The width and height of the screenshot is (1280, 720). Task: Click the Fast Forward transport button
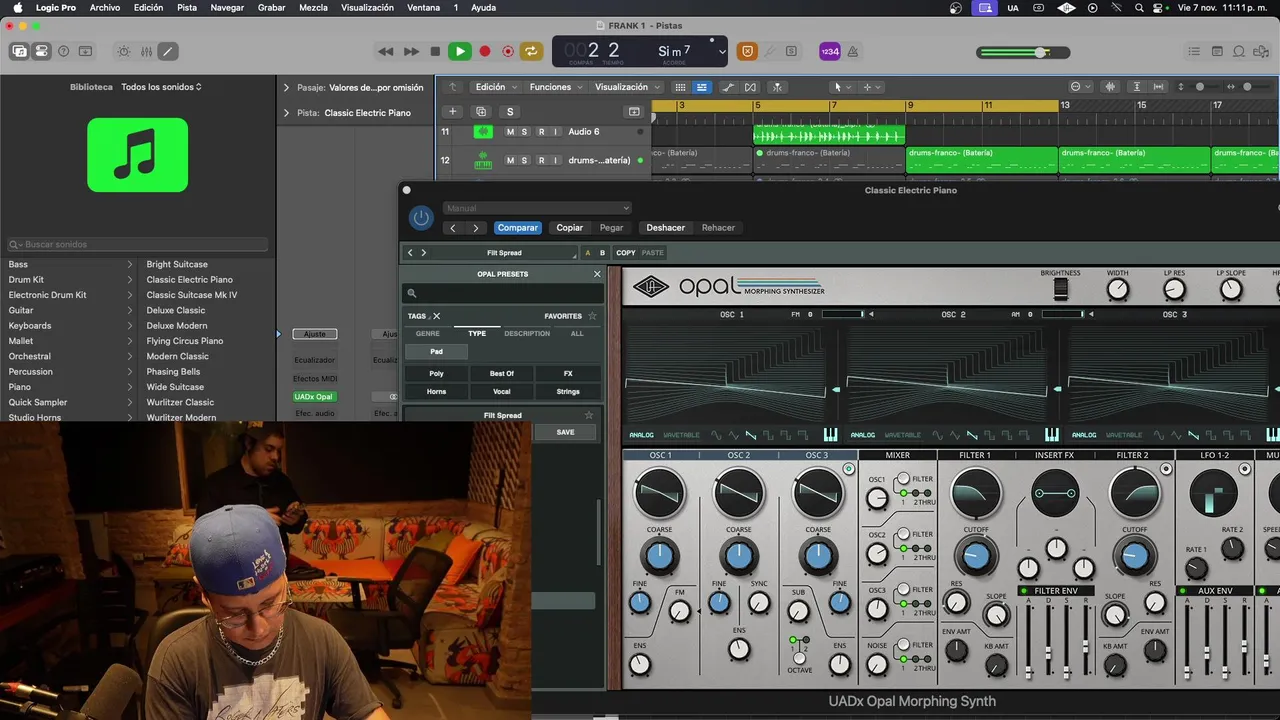pyautogui.click(x=411, y=51)
